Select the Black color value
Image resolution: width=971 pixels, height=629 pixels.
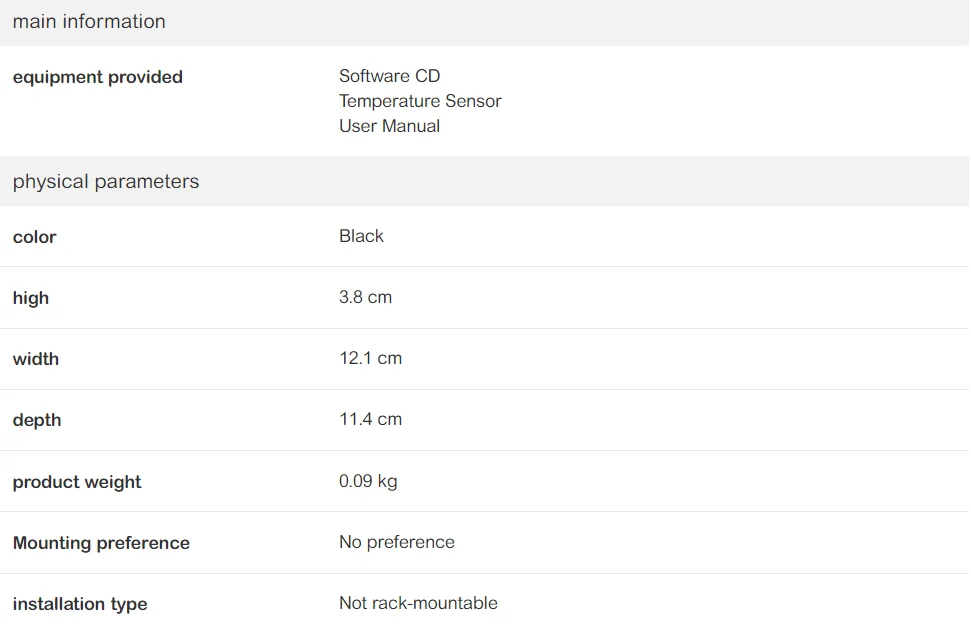pos(361,236)
